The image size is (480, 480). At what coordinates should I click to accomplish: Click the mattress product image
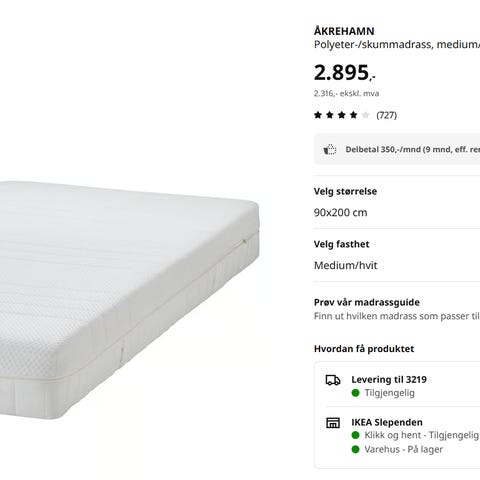click(x=129, y=300)
